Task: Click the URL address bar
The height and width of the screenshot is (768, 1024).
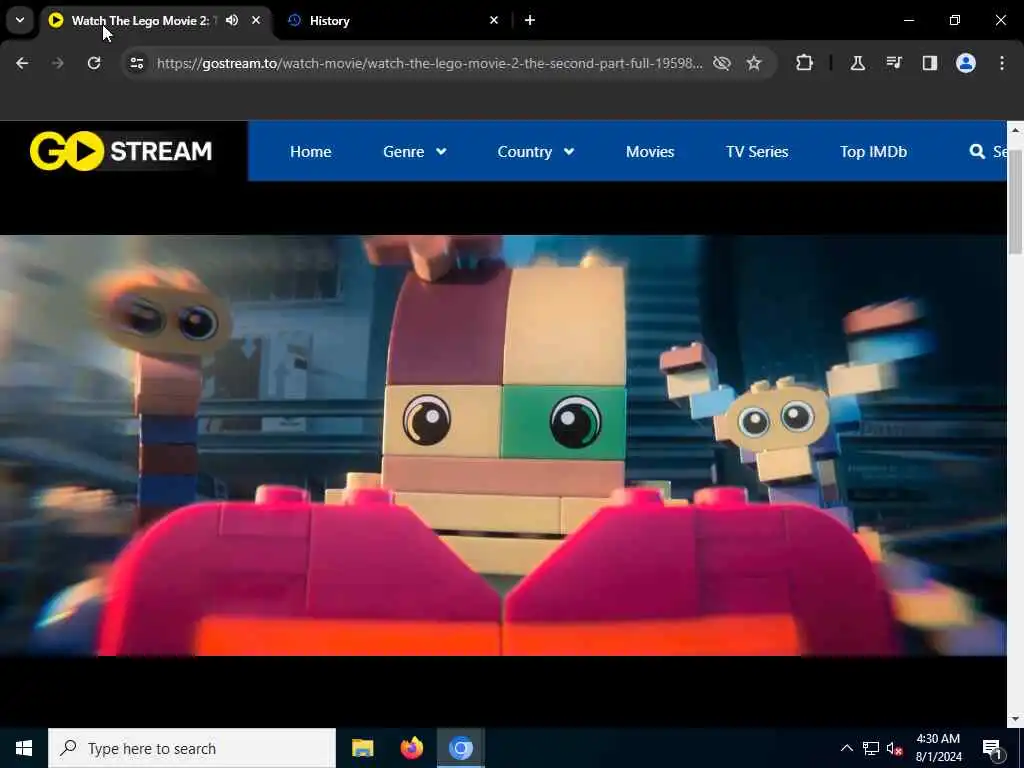Action: pos(429,63)
